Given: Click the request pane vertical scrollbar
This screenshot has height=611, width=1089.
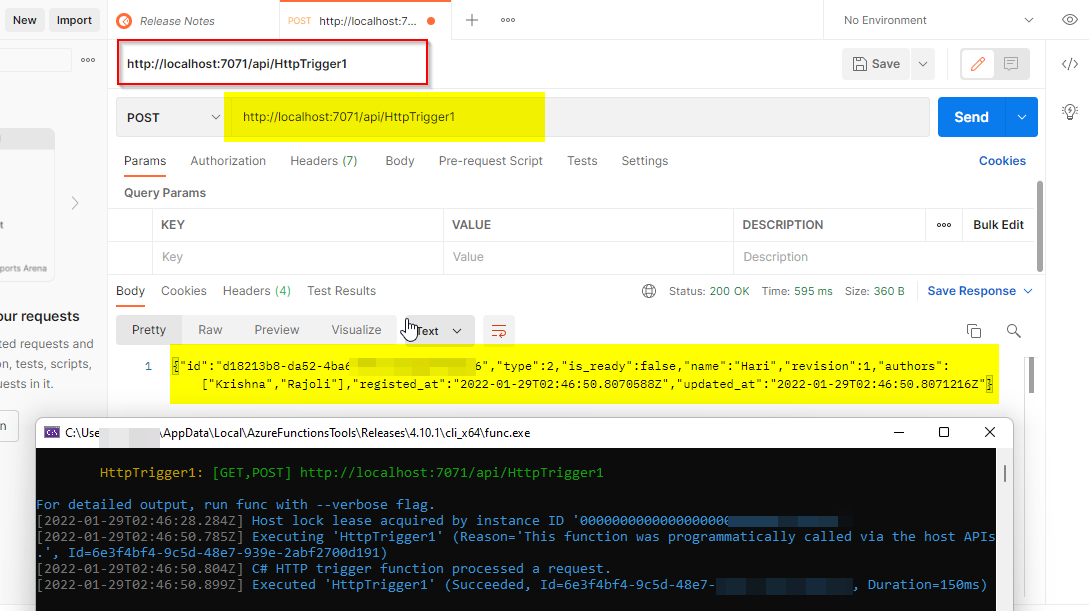Looking at the screenshot, I should 1040,226.
